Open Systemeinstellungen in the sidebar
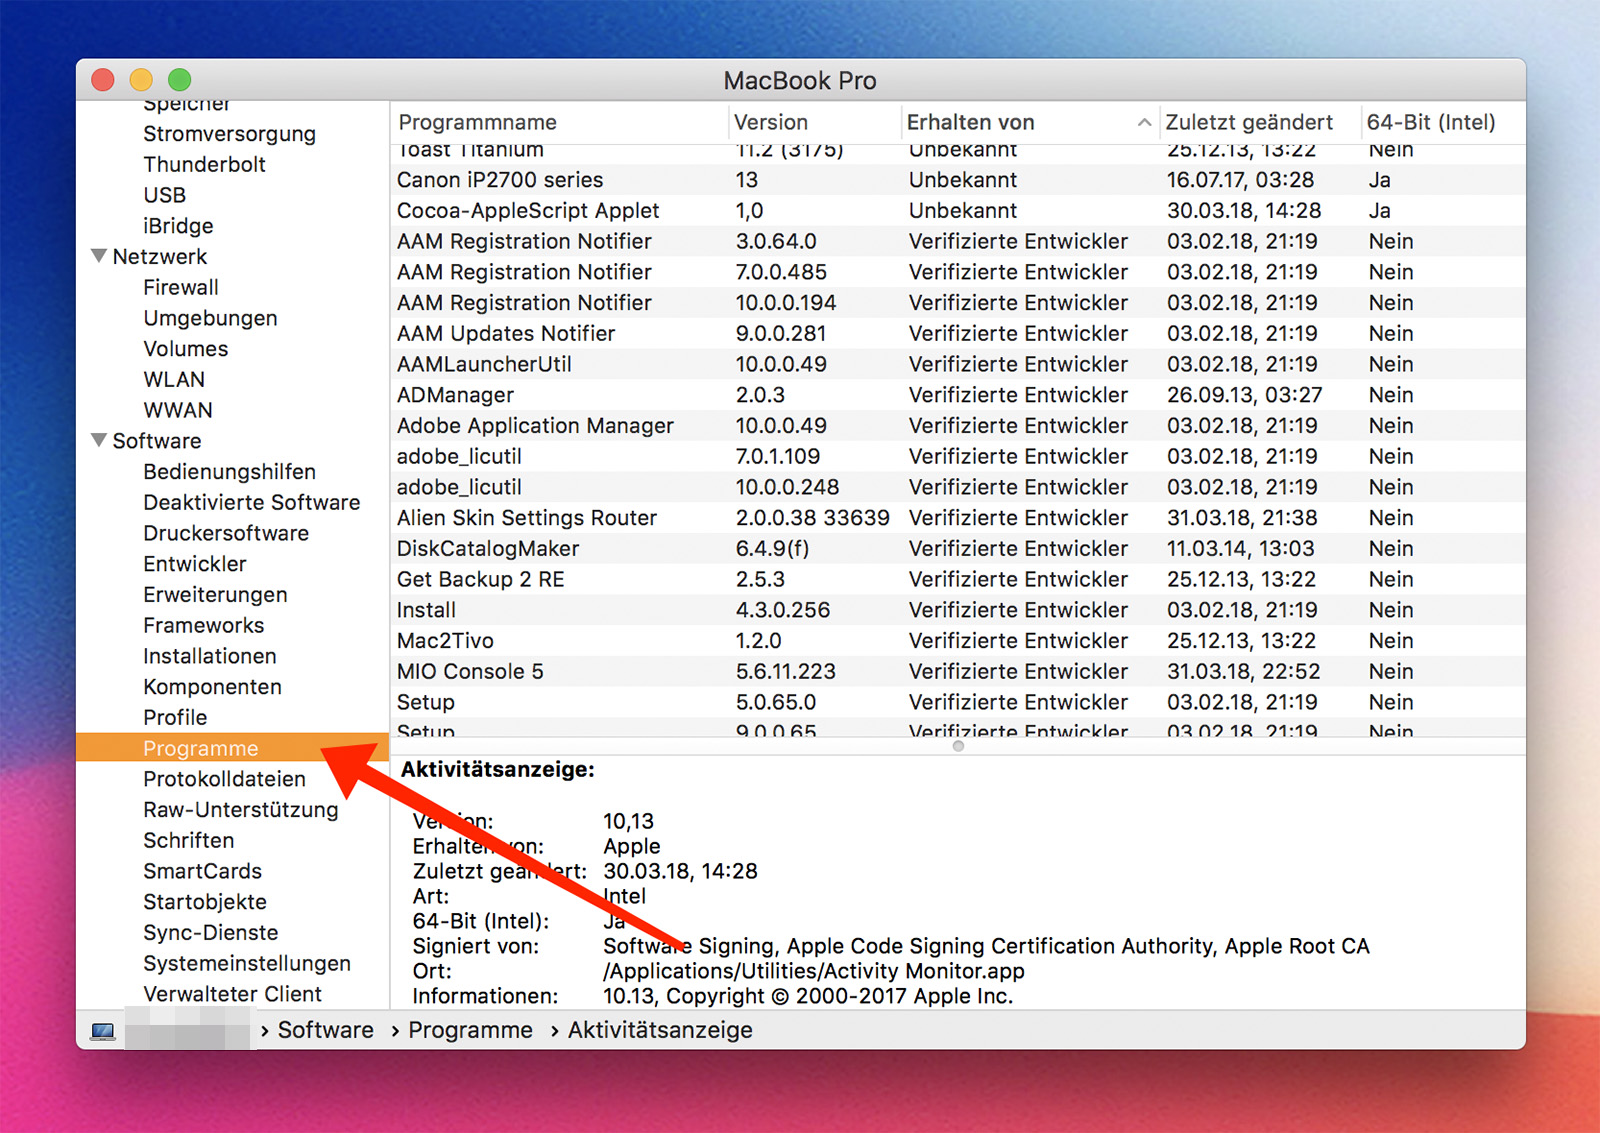This screenshot has height=1133, width=1600. (x=247, y=964)
